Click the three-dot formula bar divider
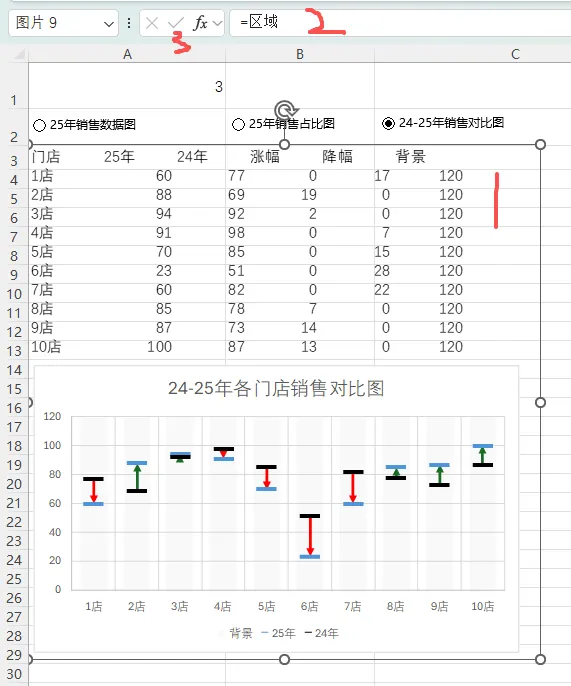The image size is (571, 686). coord(129,23)
